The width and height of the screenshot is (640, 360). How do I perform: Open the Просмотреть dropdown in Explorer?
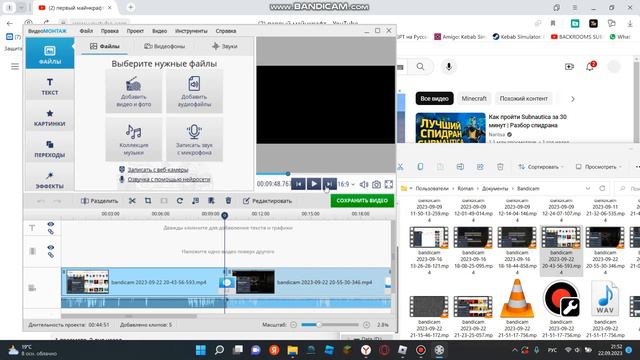pyautogui.click(x=598, y=167)
